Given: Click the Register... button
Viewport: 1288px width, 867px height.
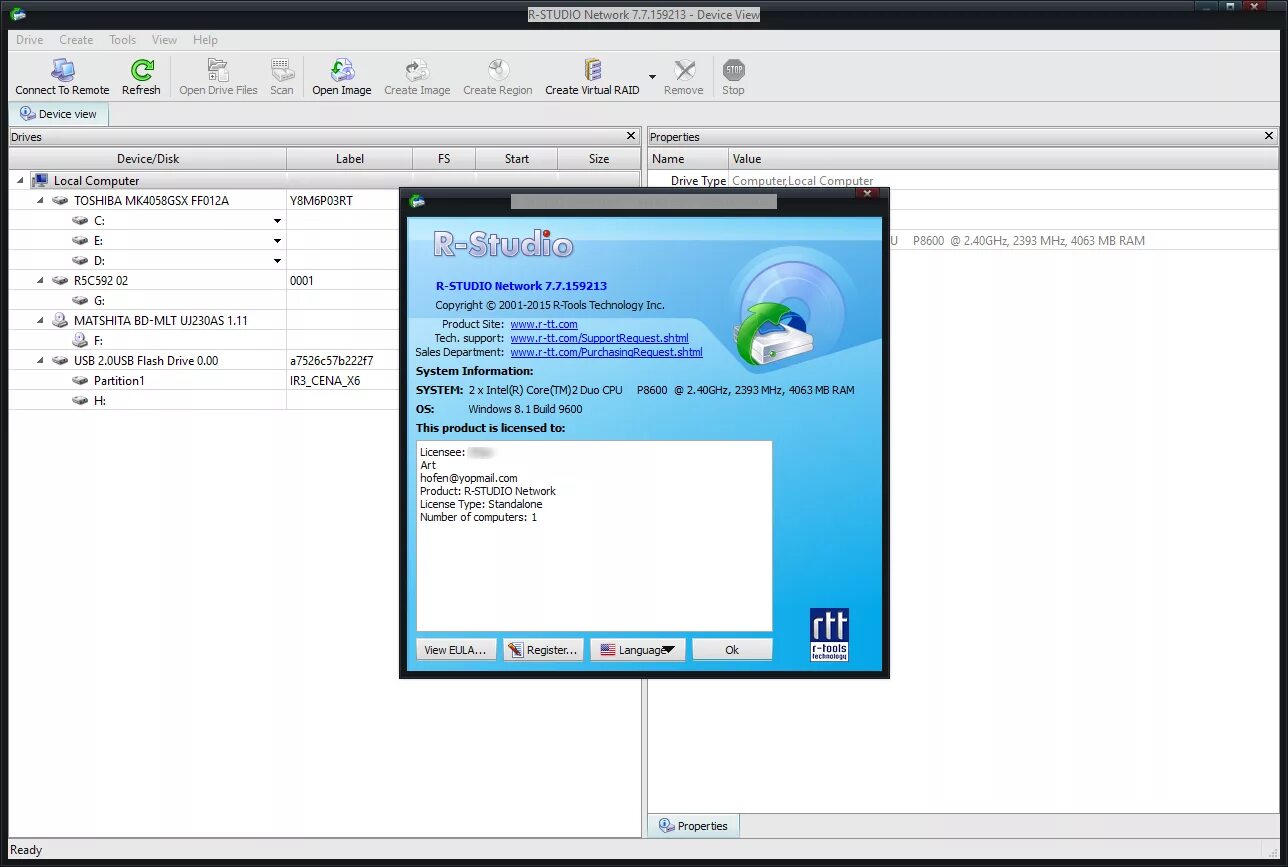Looking at the screenshot, I should pos(543,650).
